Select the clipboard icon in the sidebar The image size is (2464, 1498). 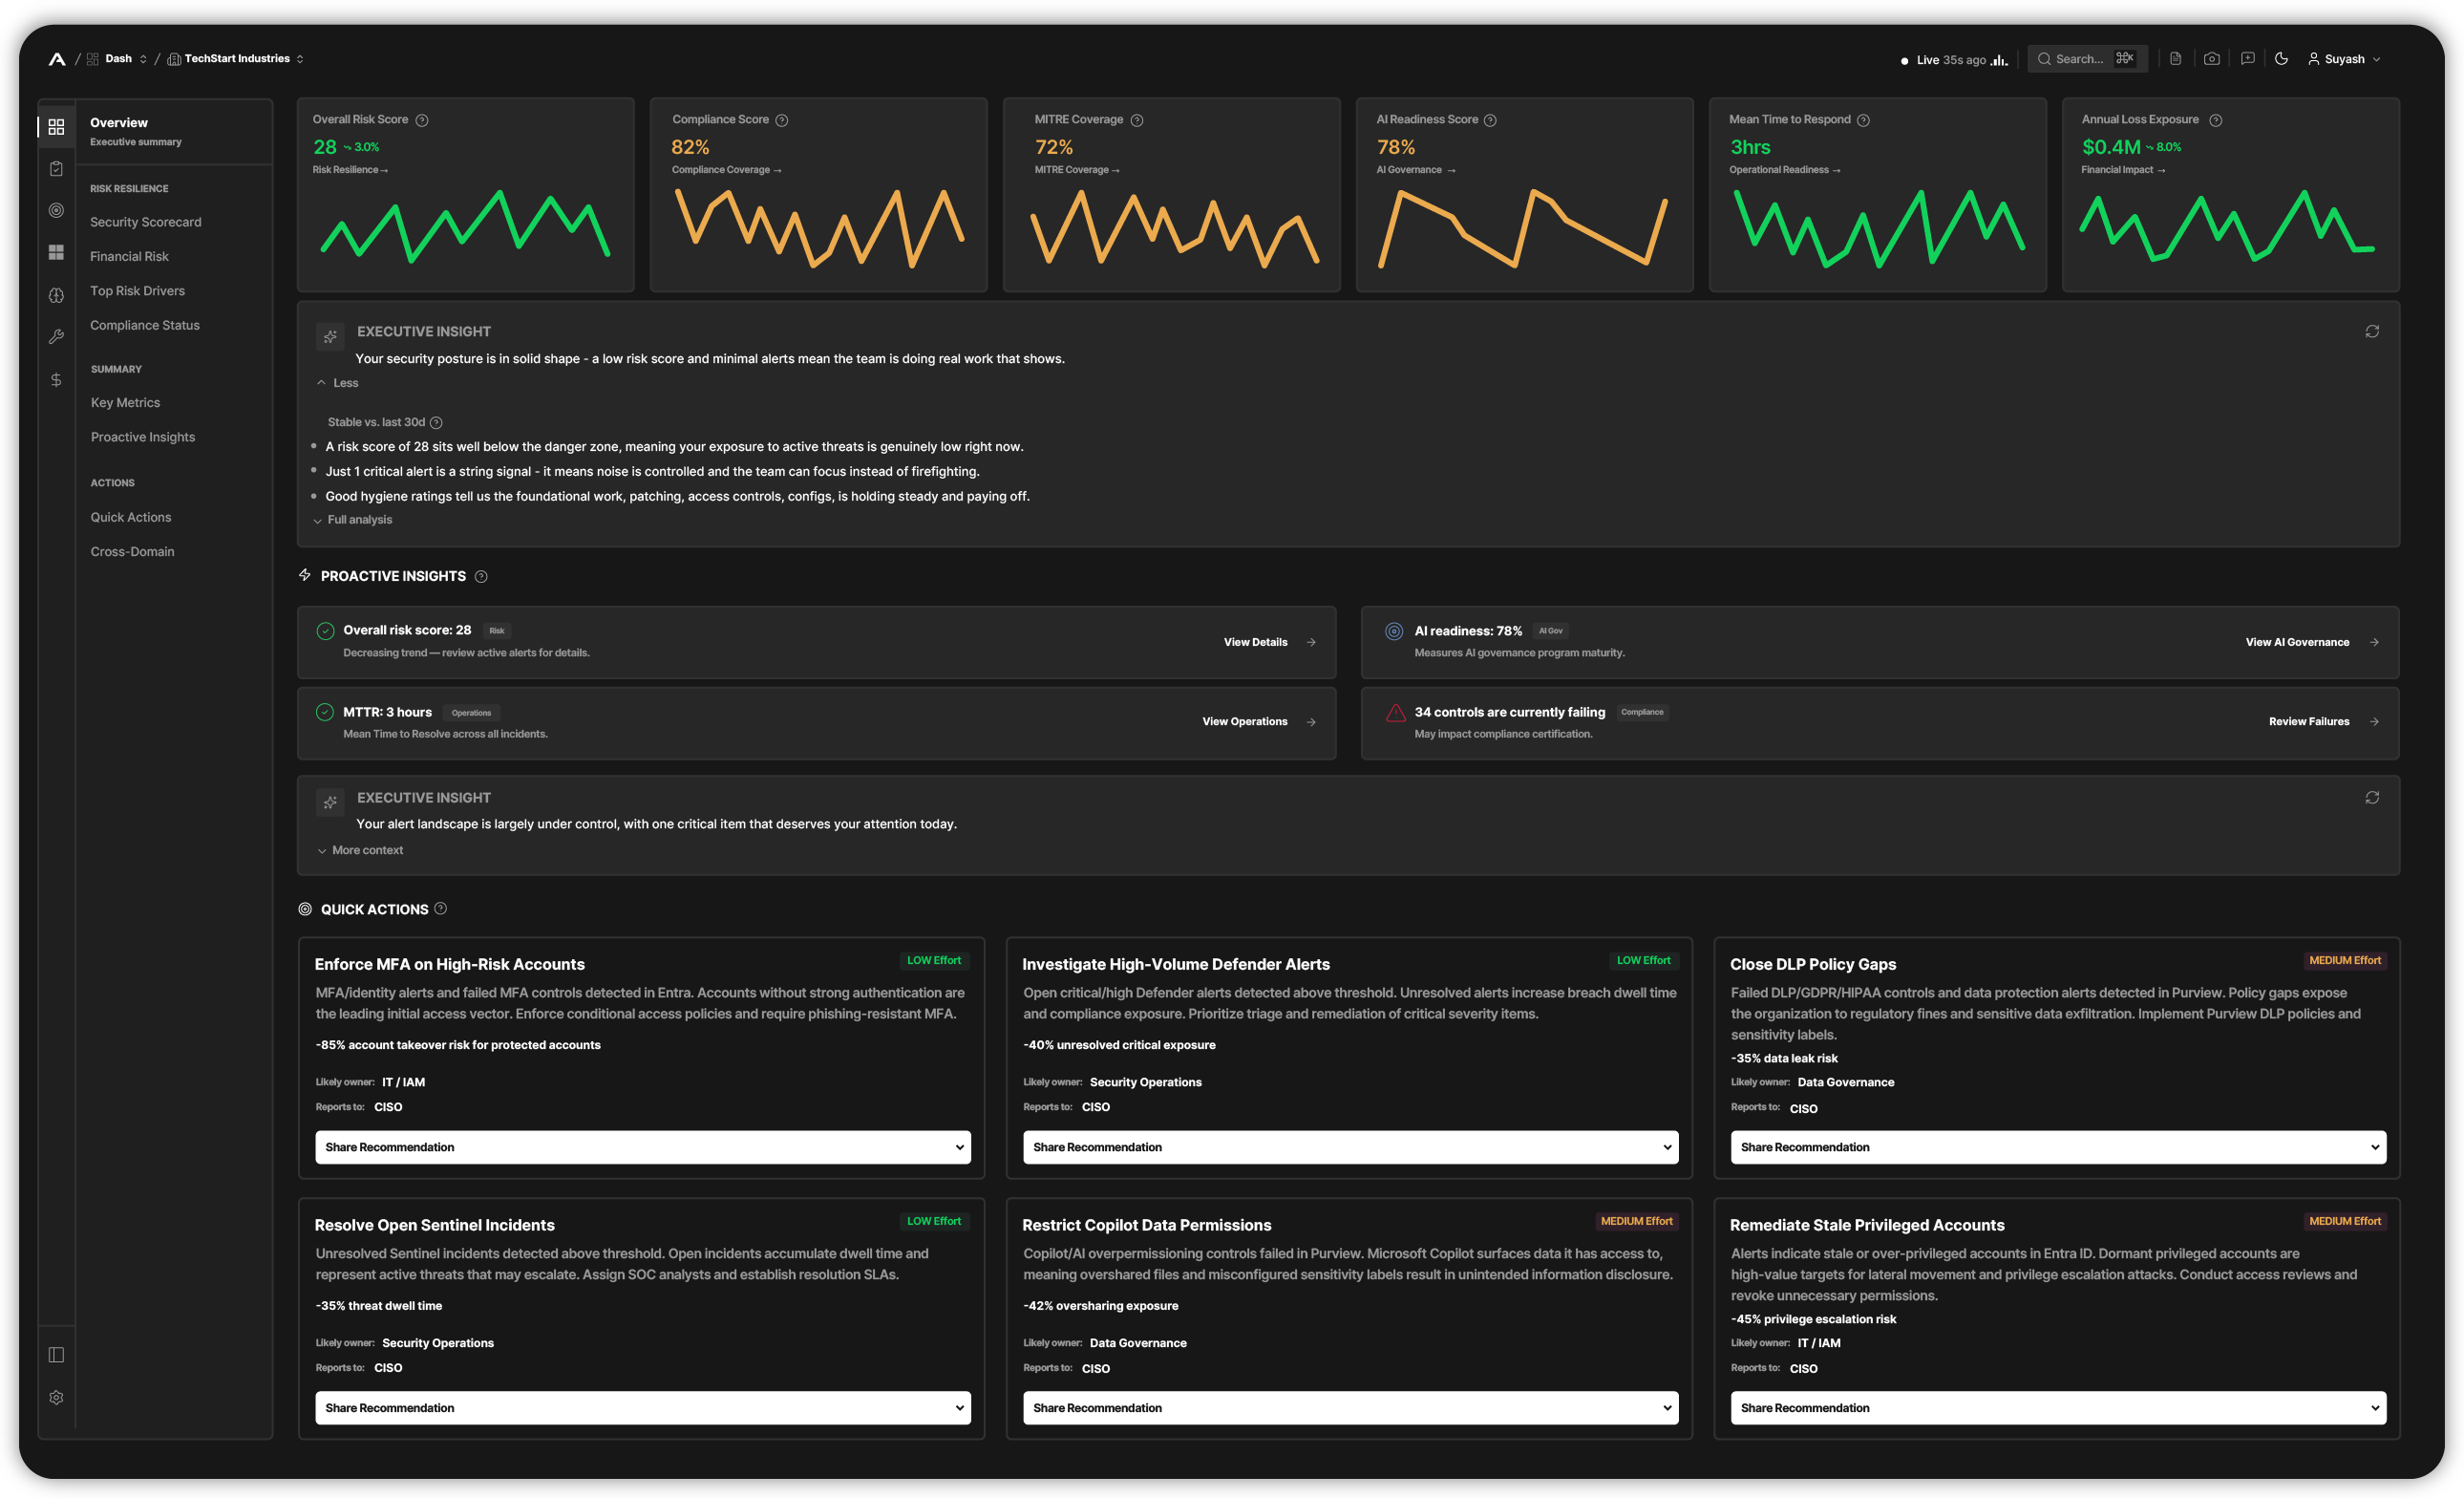(x=56, y=168)
